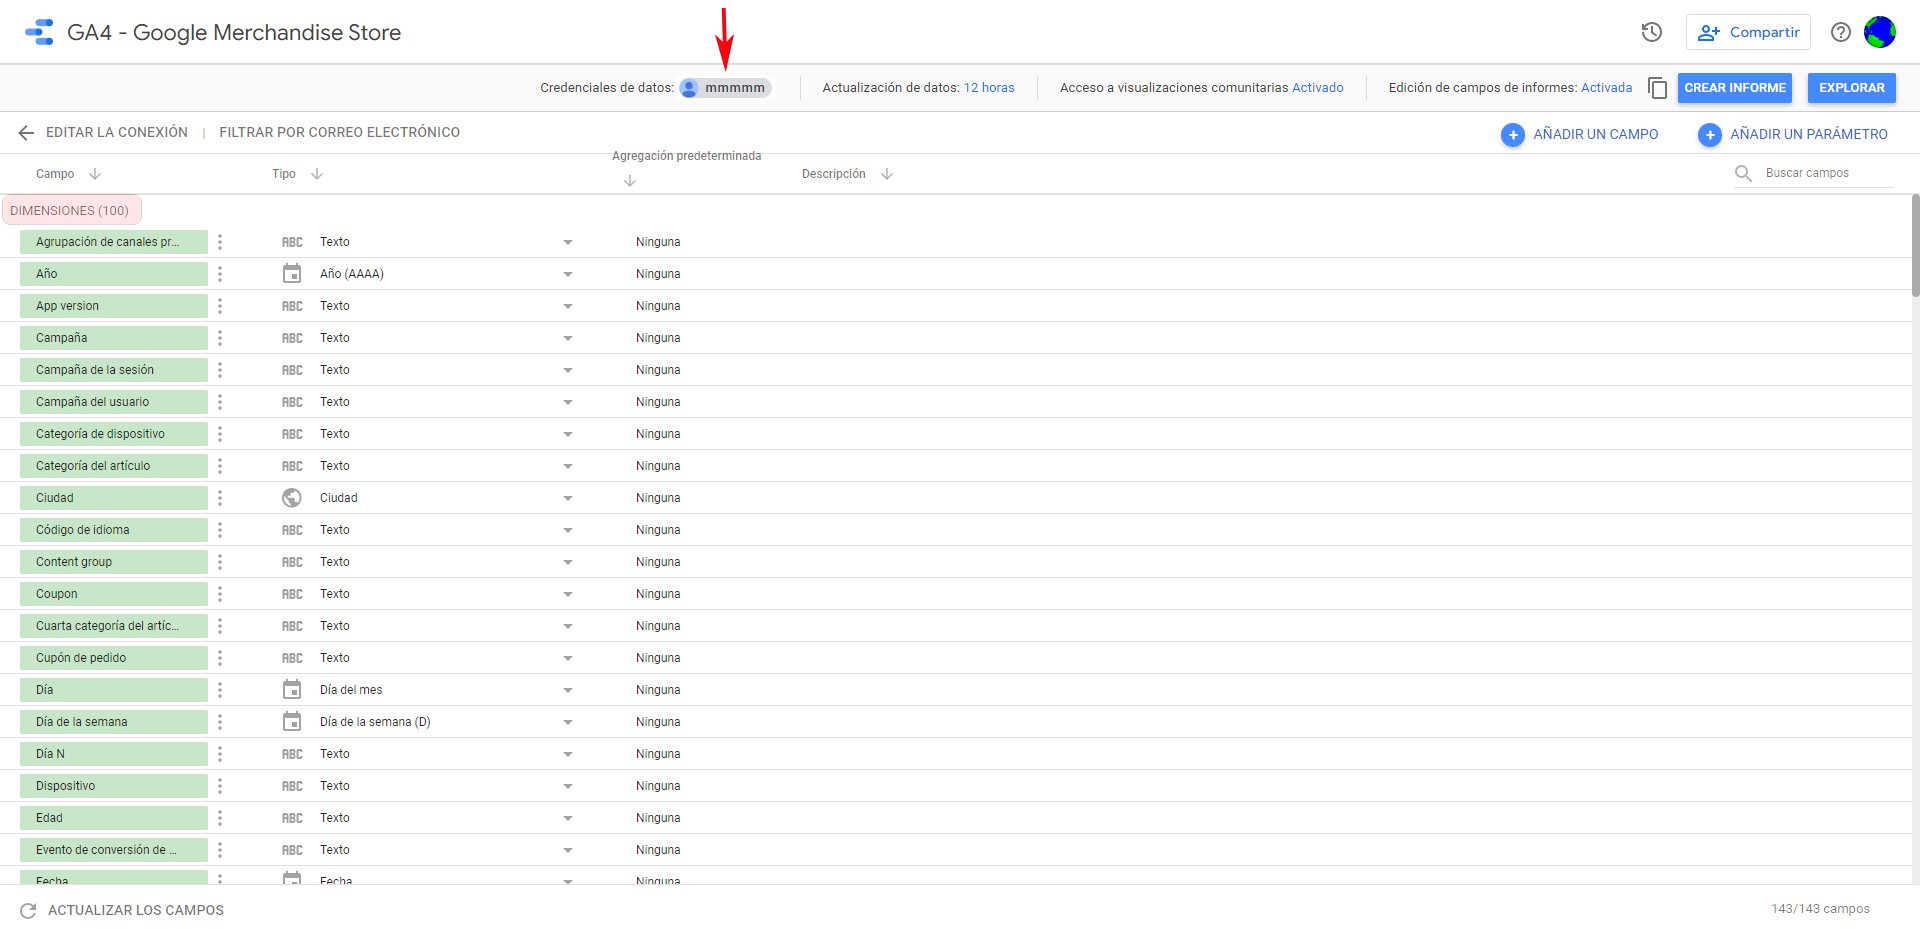1920x929 pixels.
Task: Click EDITAR LA CONEXIÓN
Action: (117, 132)
